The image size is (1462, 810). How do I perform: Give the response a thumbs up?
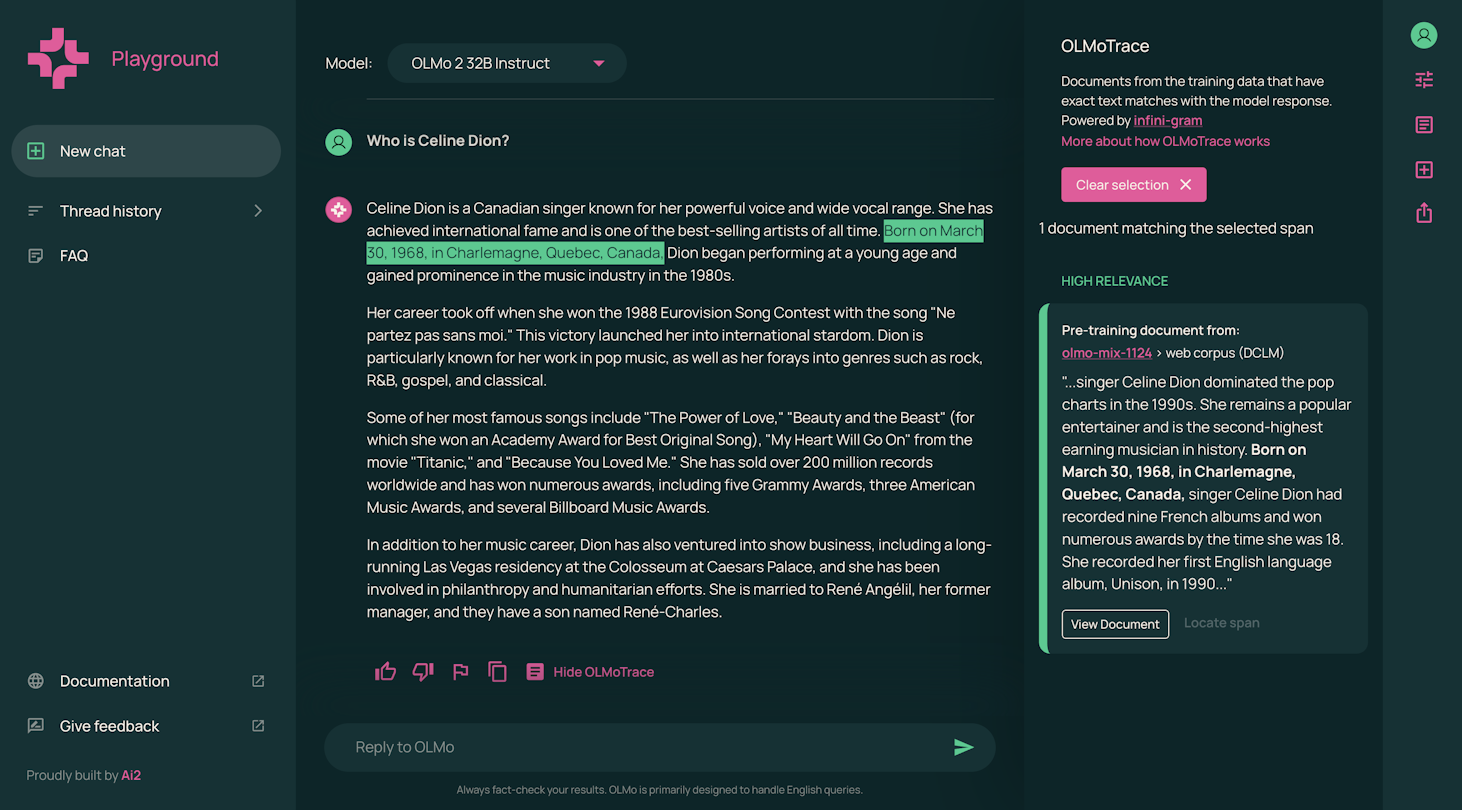coord(385,672)
